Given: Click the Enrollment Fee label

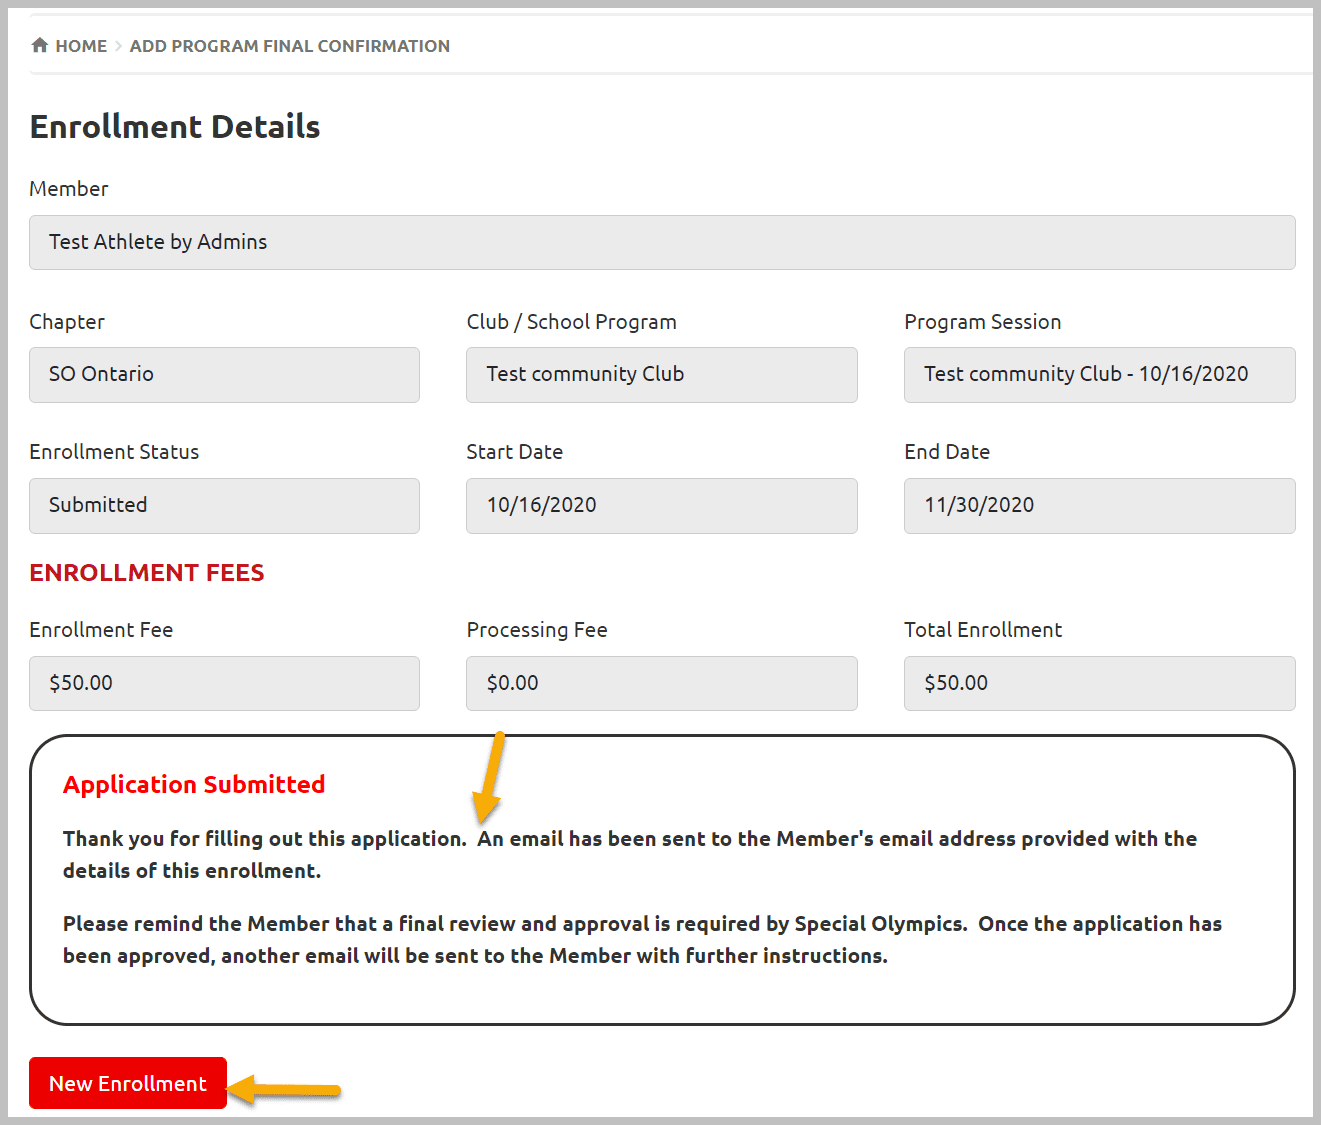Looking at the screenshot, I should point(101,630).
